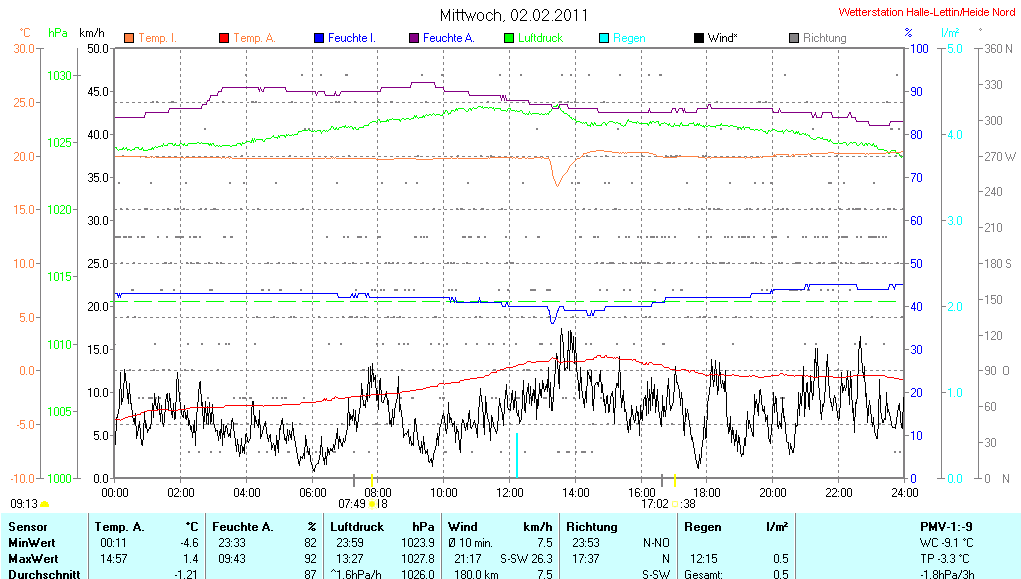Click the blue Feuchte I. legend square
Viewport: 1021px width, 579px height.
(319, 38)
